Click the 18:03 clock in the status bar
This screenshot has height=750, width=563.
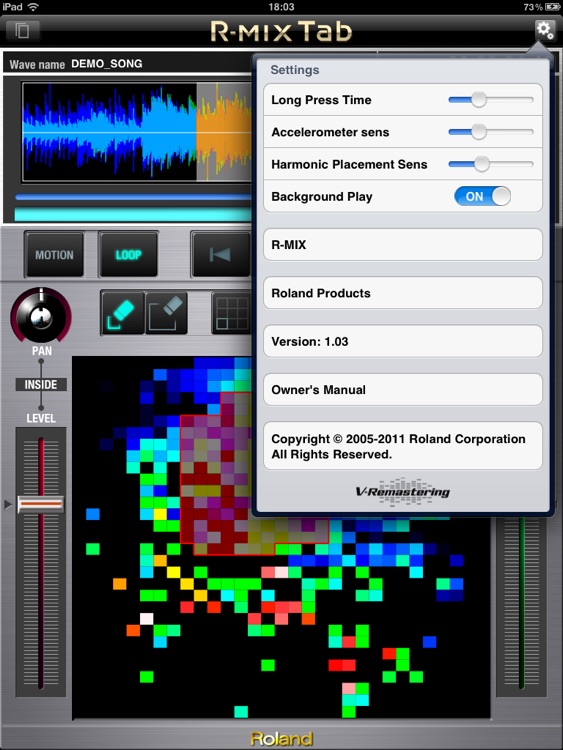[x=281, y=7]
